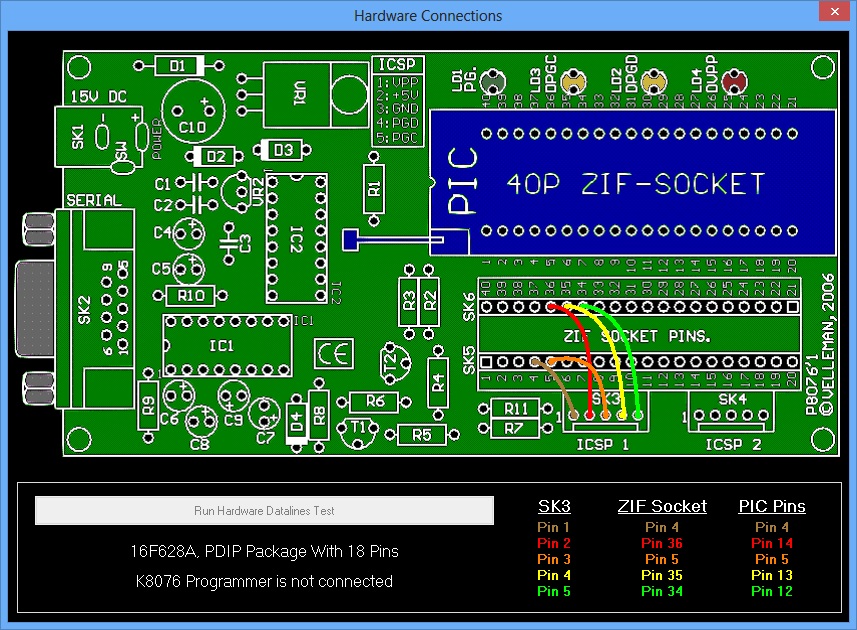Select the R9 resistor

(148, 405)
